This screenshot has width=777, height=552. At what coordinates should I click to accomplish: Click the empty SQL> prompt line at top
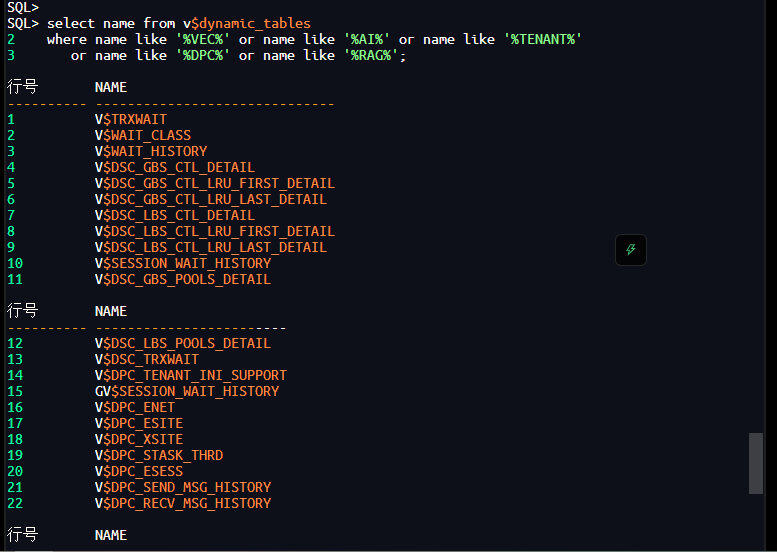pyautogui.click(x=23, y=7)
